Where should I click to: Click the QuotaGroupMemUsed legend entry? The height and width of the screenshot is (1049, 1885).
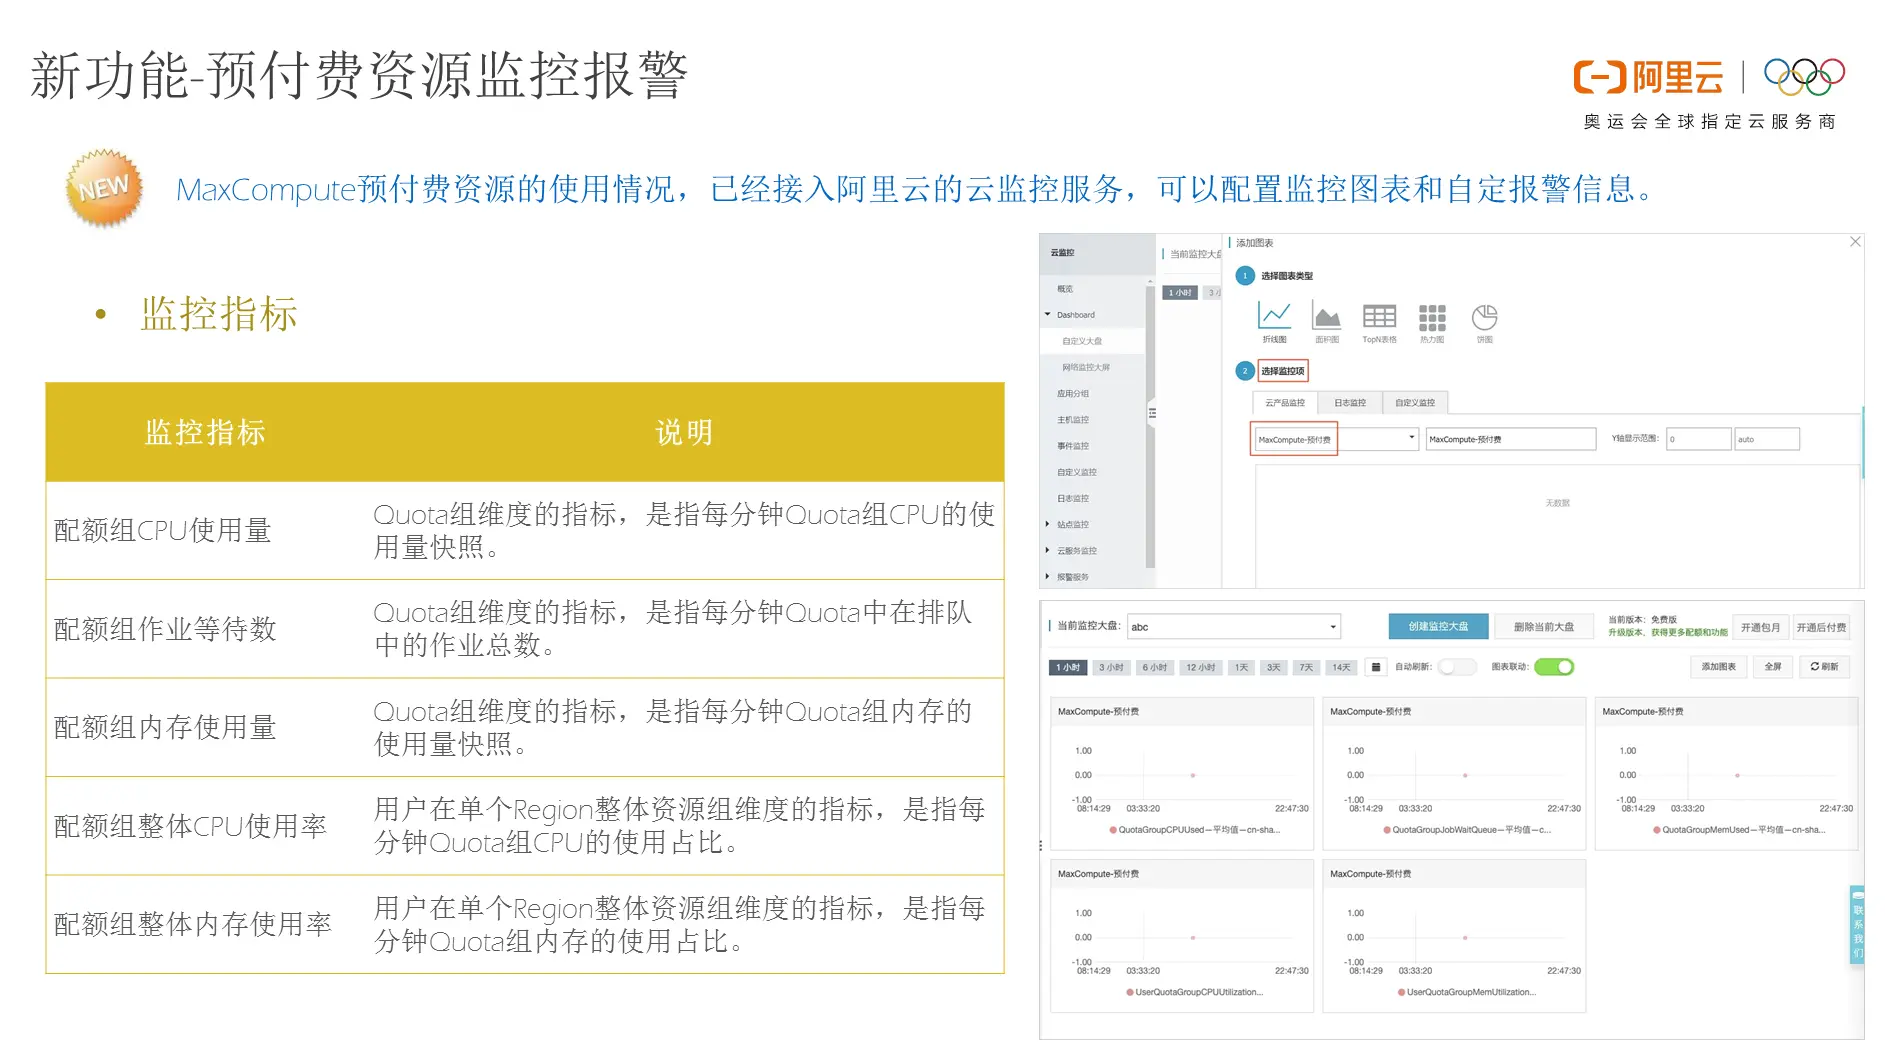[1739, 830]
